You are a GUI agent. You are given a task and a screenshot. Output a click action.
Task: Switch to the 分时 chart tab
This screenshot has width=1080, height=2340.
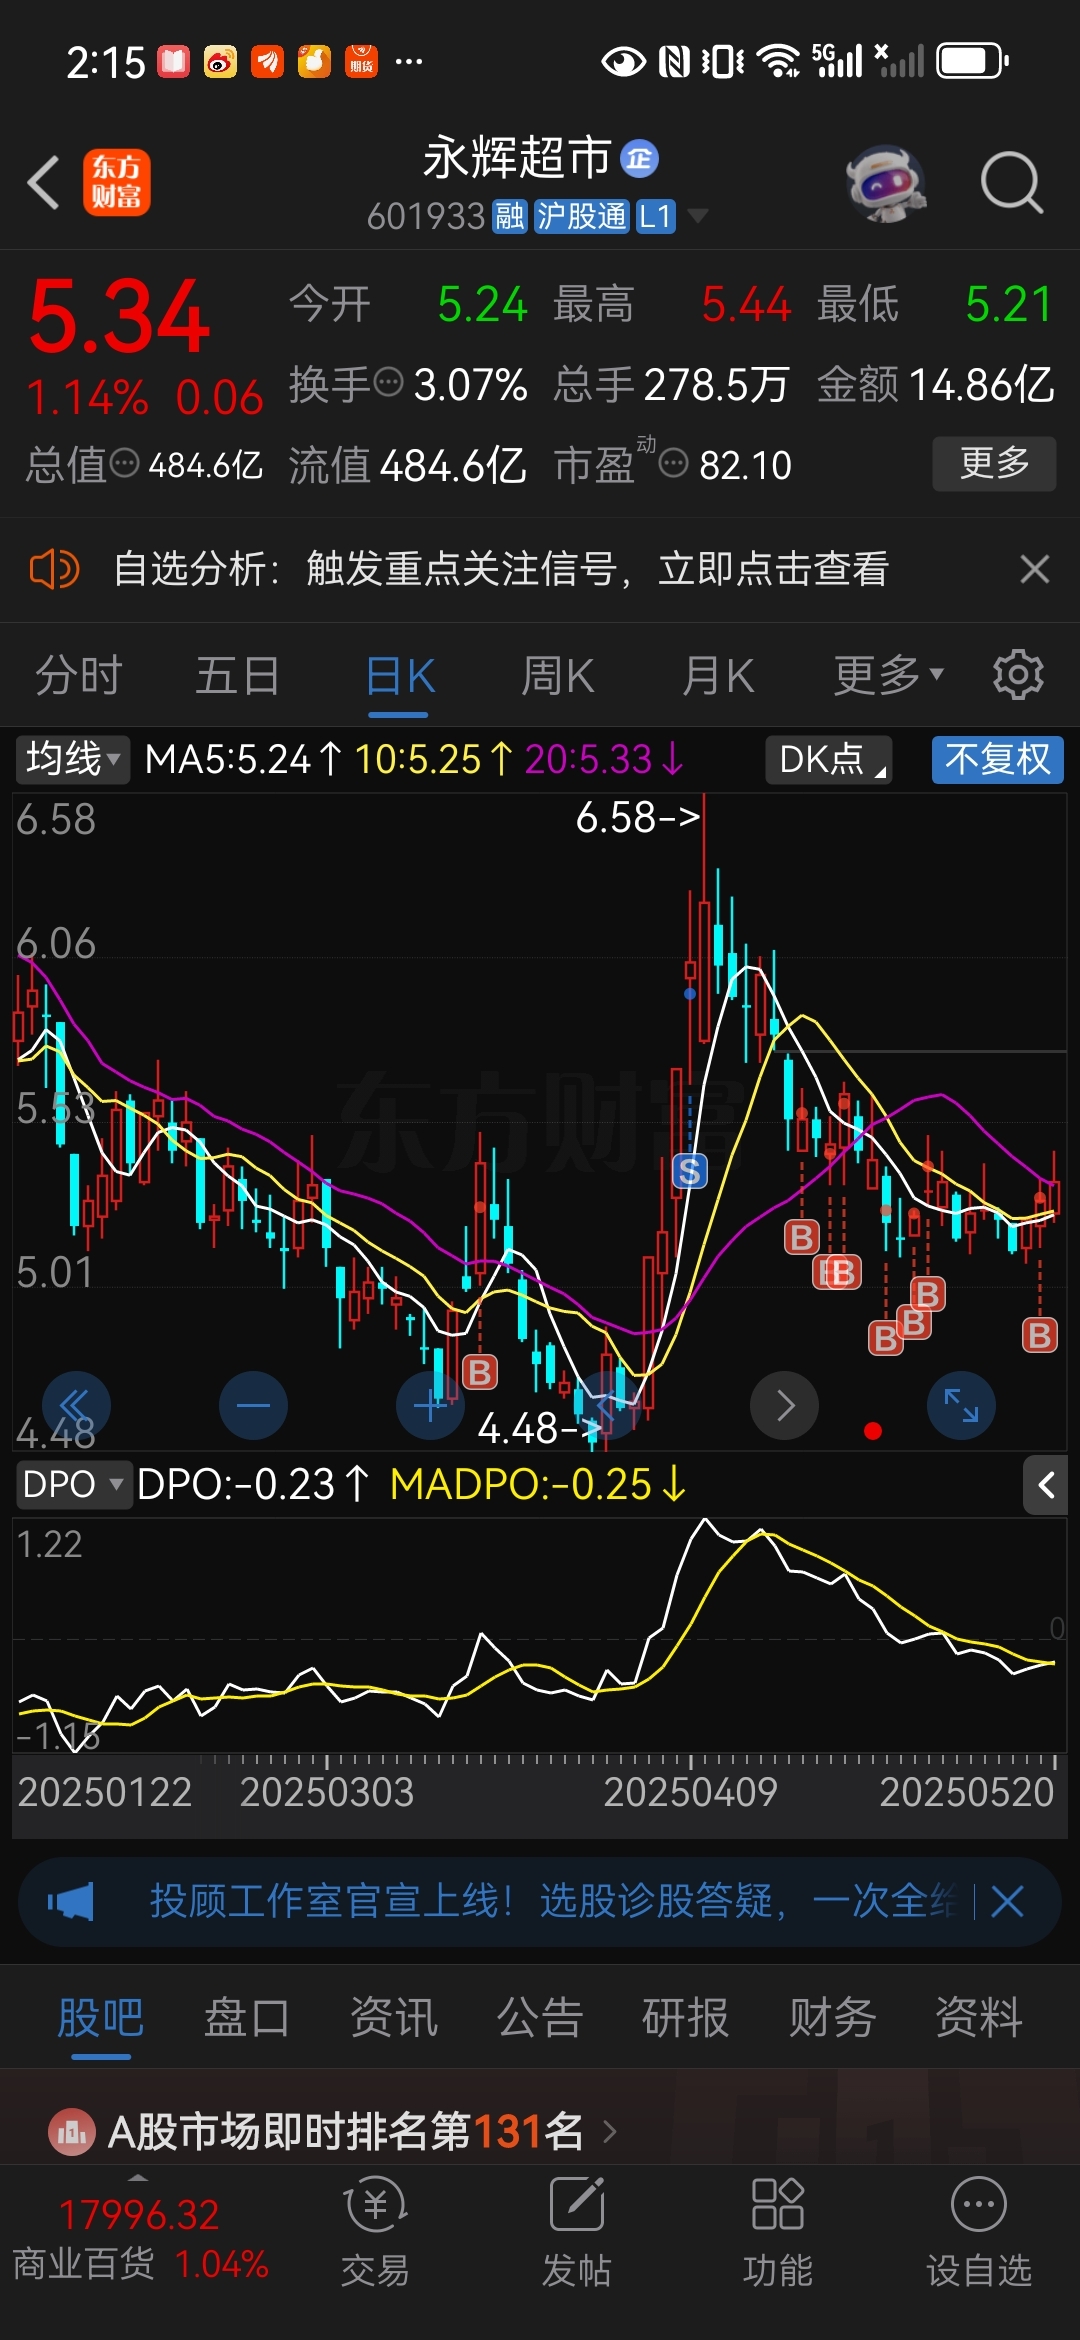[79, 676]
